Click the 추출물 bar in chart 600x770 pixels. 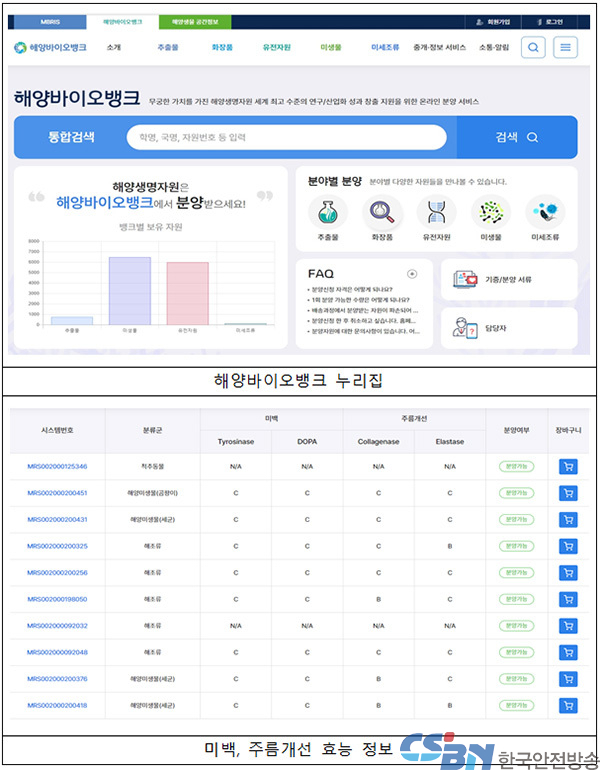(x=72, y=321)
